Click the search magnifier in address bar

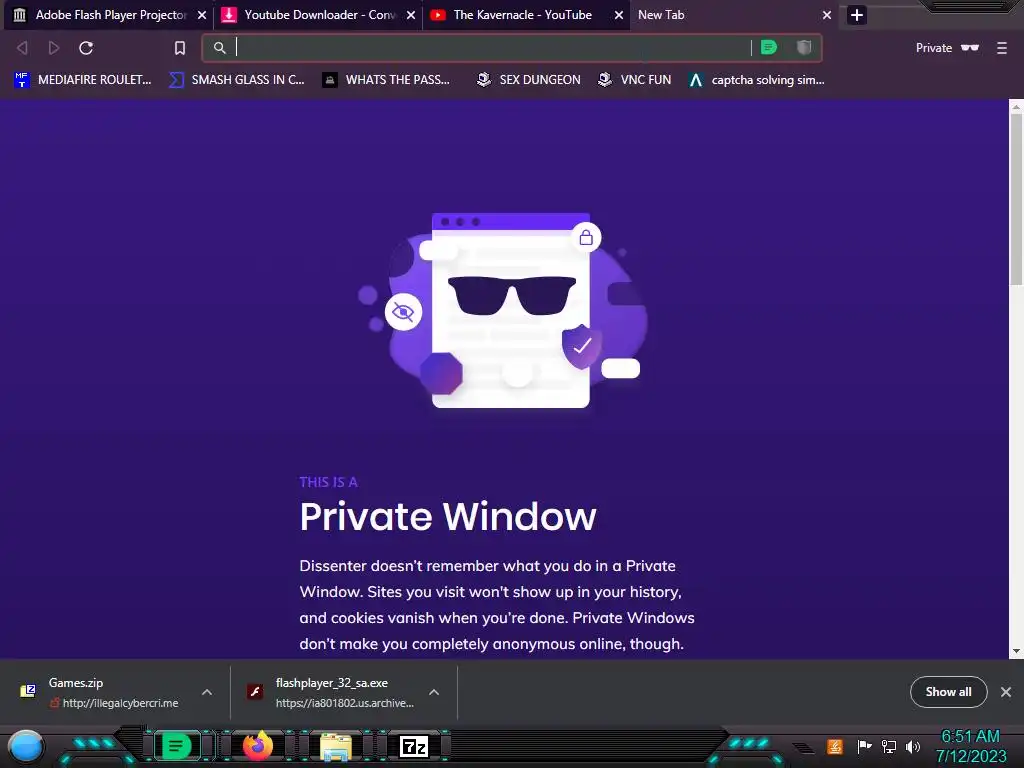[219, 48]
